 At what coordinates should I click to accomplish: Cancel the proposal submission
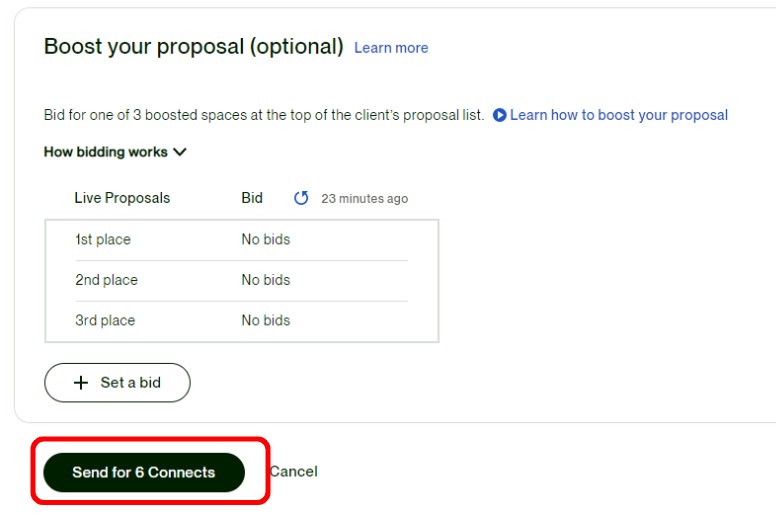293,472
